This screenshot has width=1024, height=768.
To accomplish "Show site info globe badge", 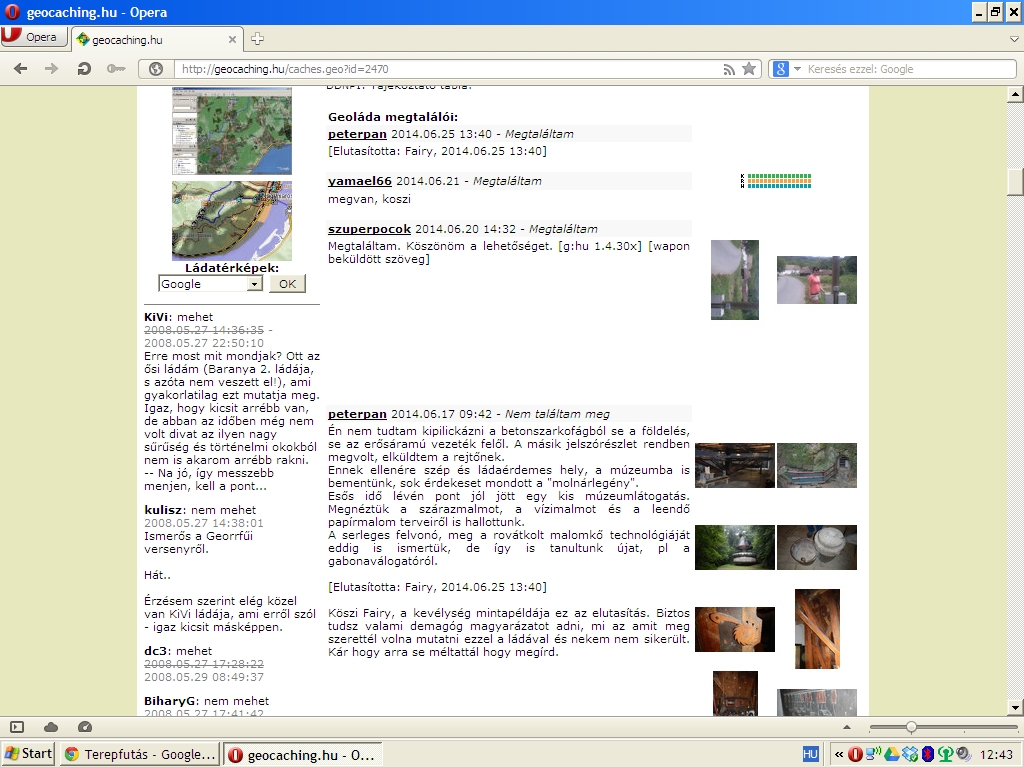I will point(156,69).
